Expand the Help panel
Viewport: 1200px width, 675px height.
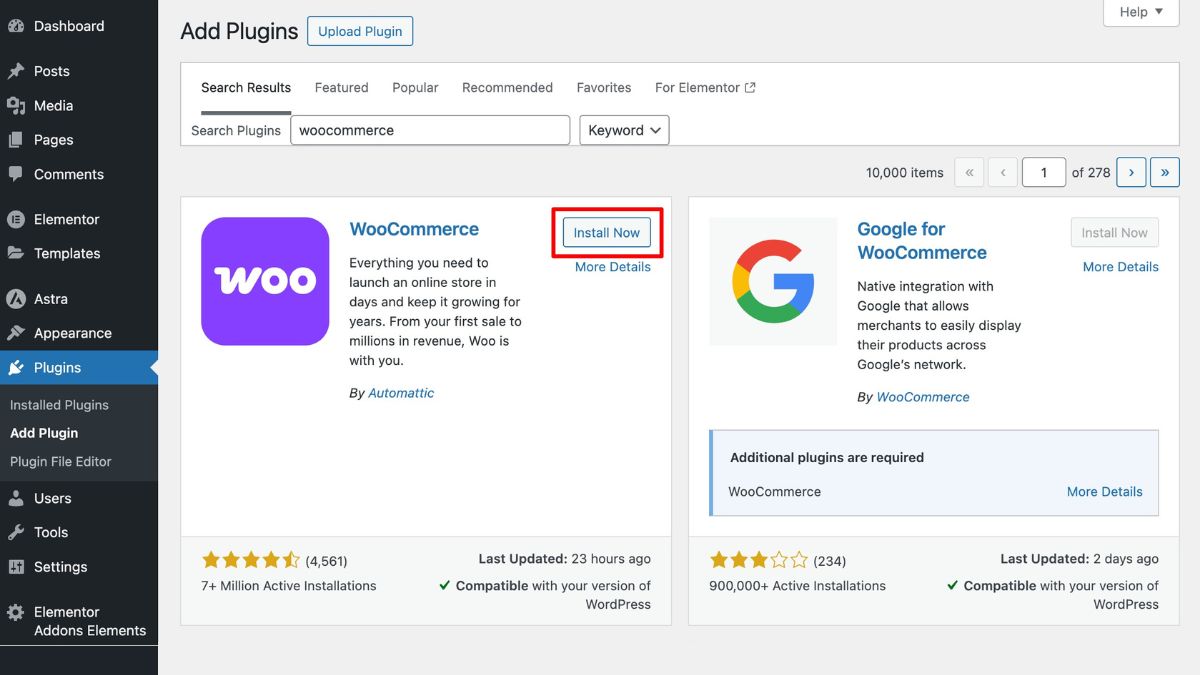(1141, 12)
